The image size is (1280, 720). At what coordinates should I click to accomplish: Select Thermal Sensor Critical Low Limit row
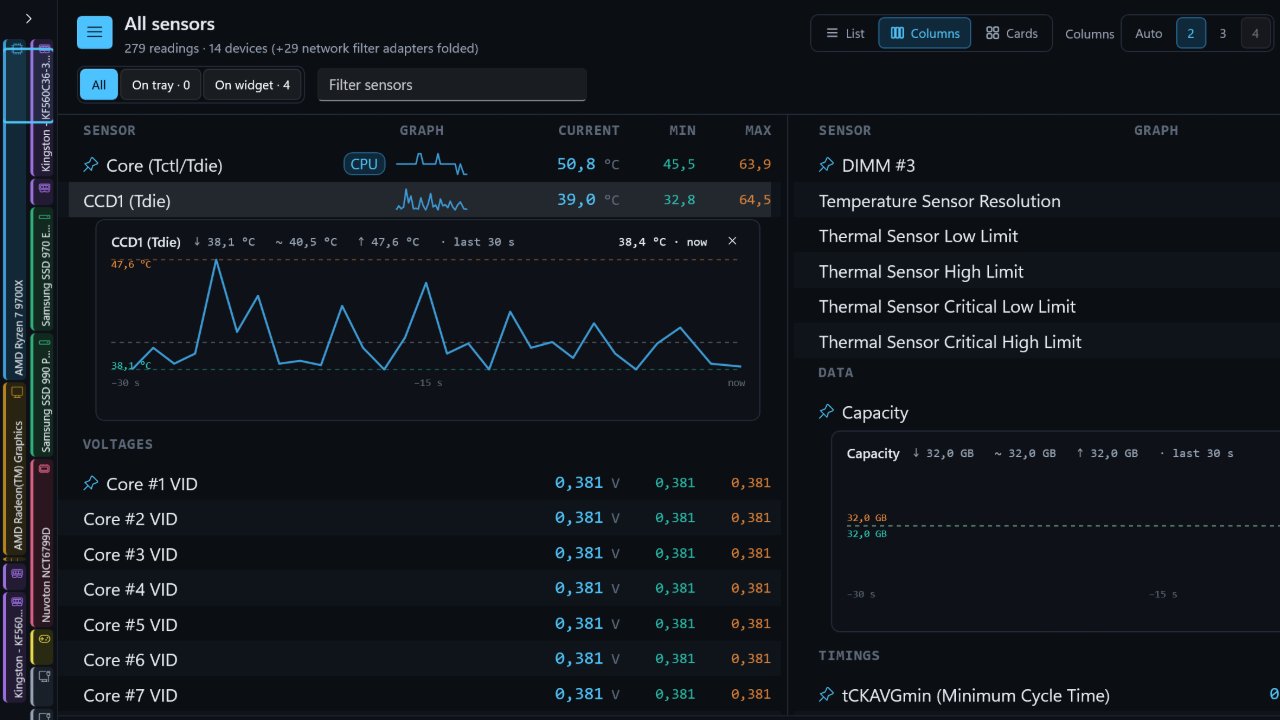click(x=1037, y=306)
